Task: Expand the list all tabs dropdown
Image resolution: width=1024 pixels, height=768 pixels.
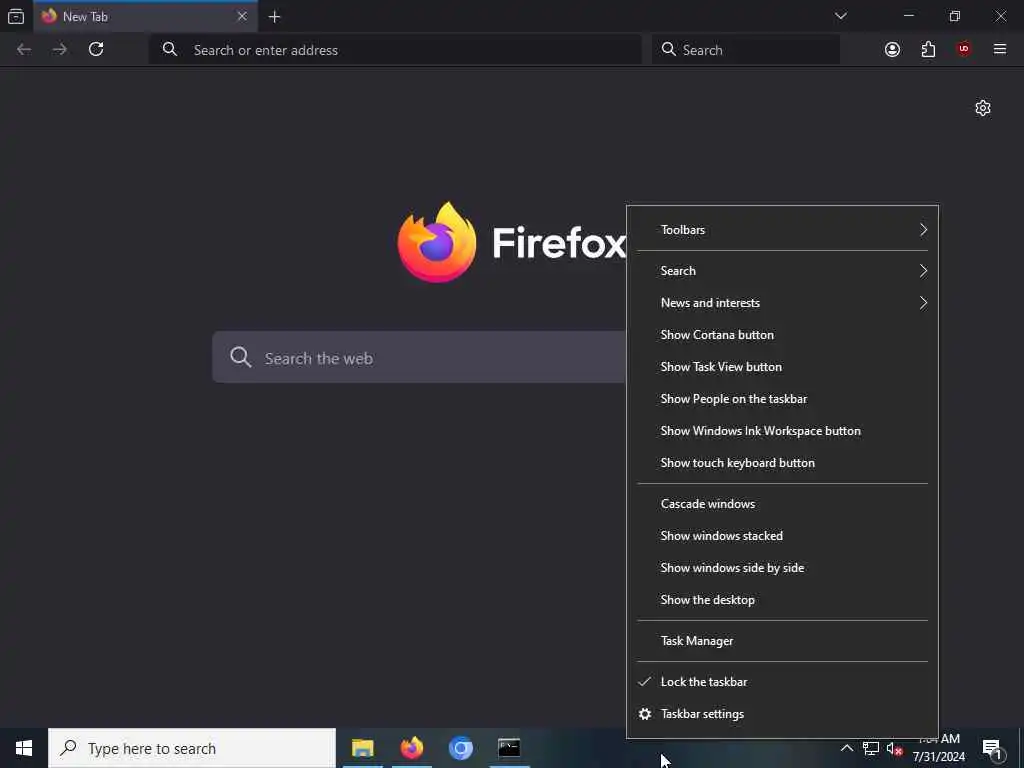Action: coord(840,16)
